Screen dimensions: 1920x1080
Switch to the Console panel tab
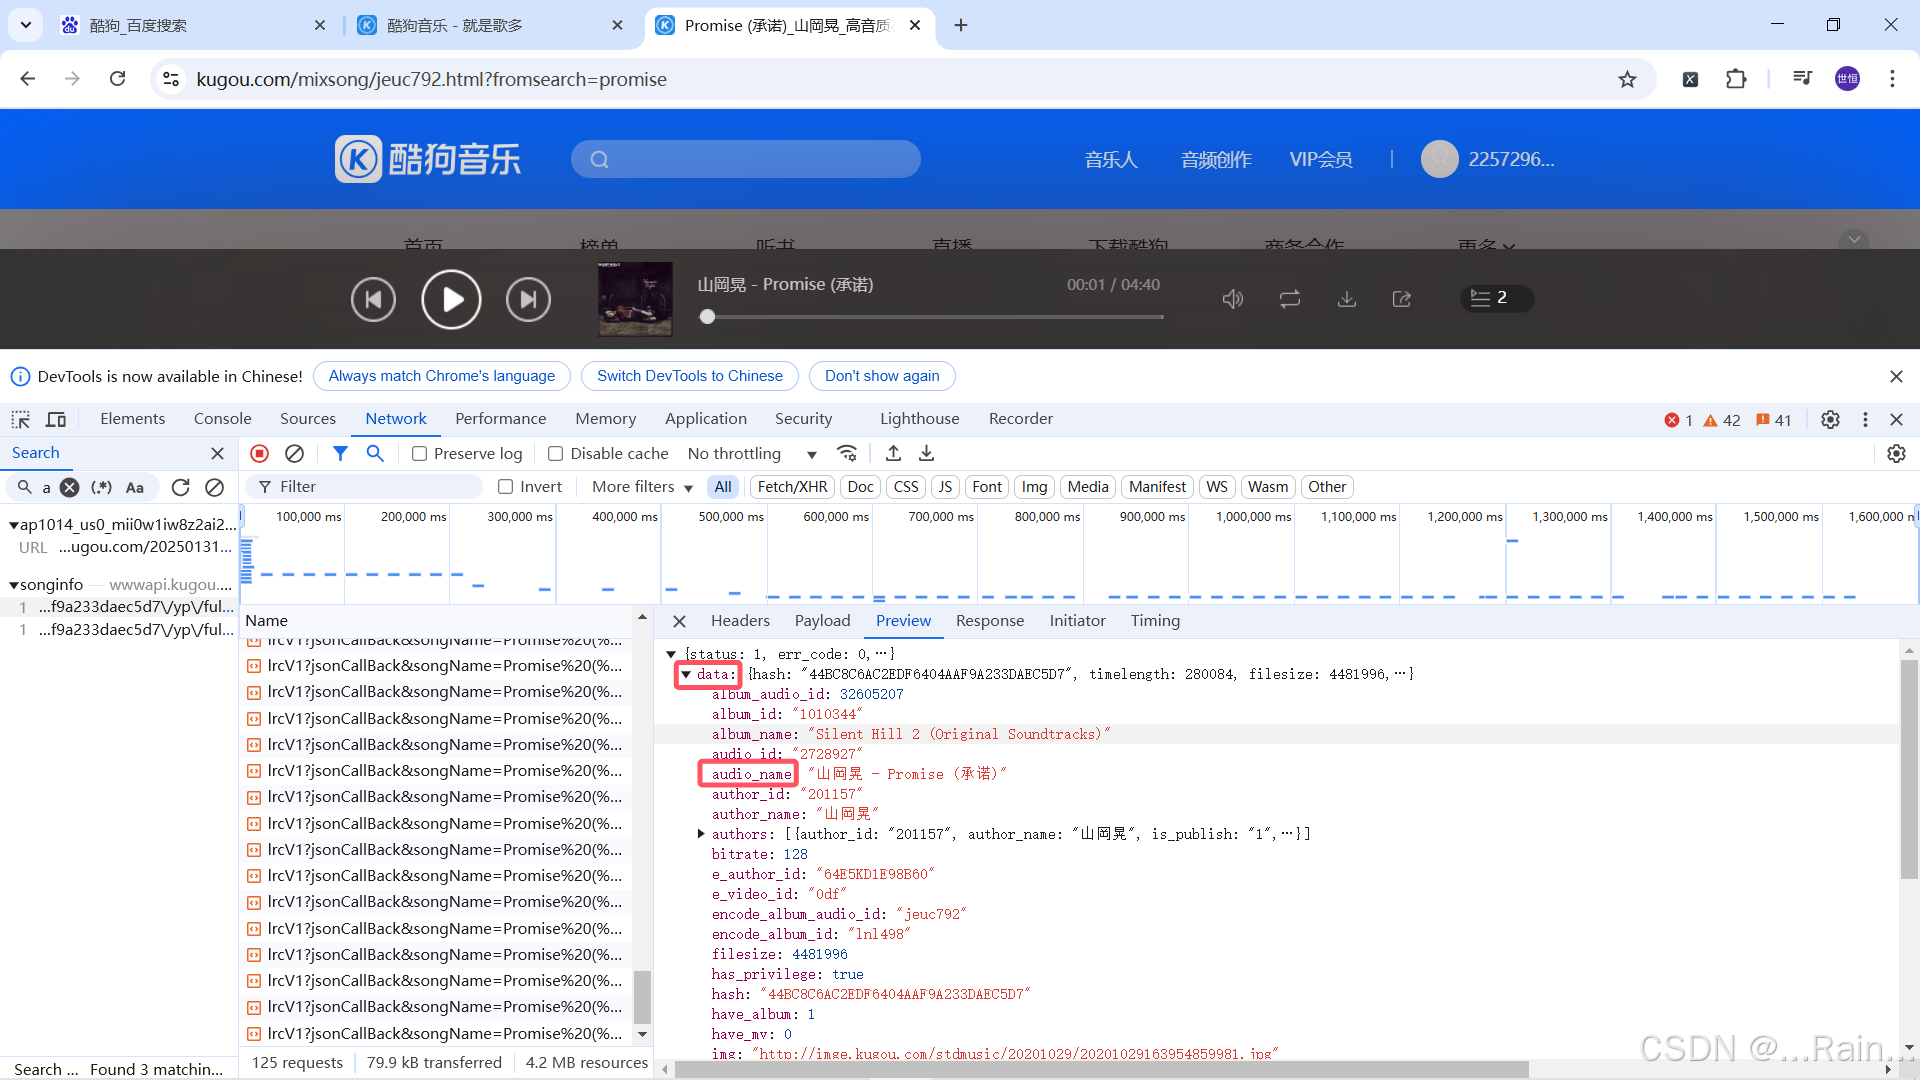coord(222,418)
